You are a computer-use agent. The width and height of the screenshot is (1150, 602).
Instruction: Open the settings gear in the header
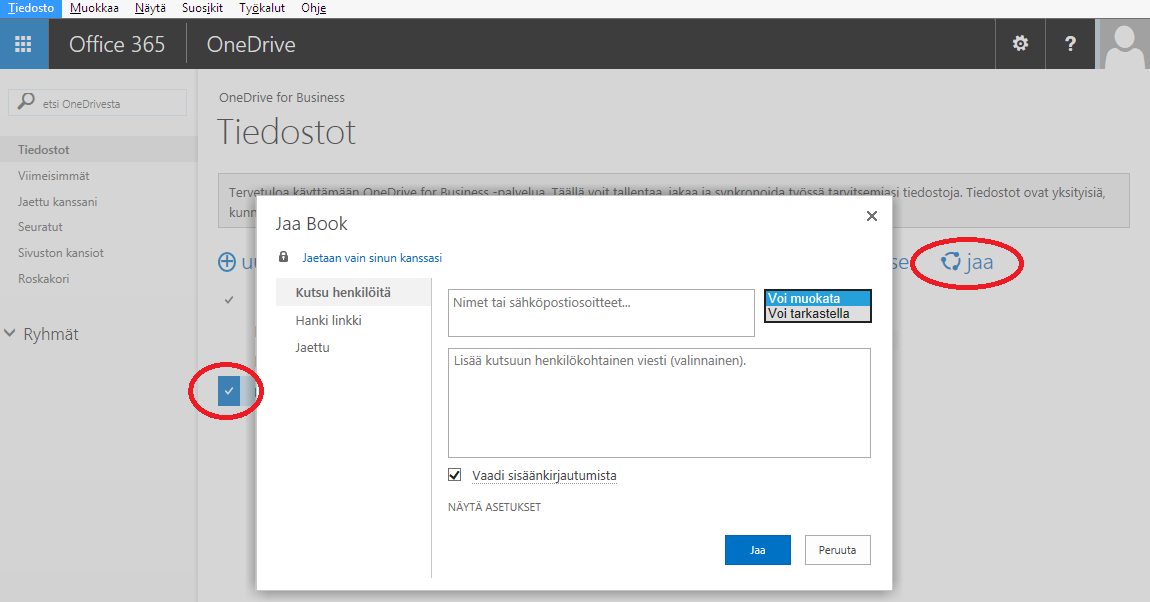click(1020, 44)
